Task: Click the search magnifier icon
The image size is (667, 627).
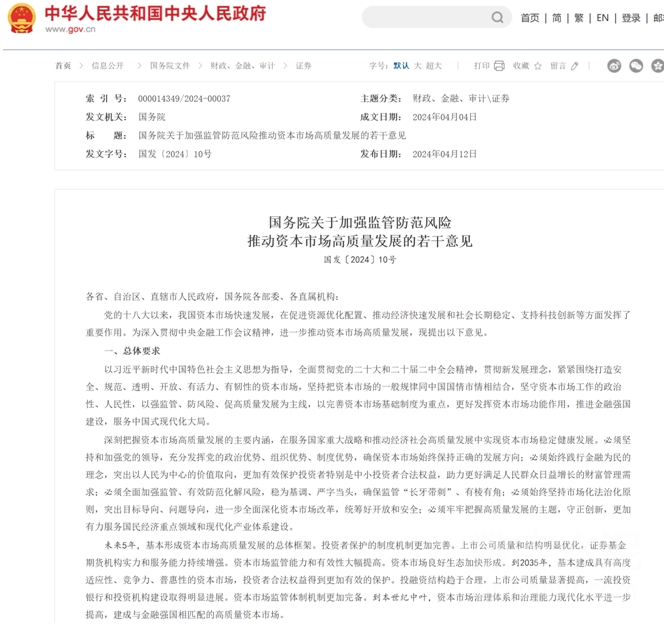Action: click(x=497, y=18)
